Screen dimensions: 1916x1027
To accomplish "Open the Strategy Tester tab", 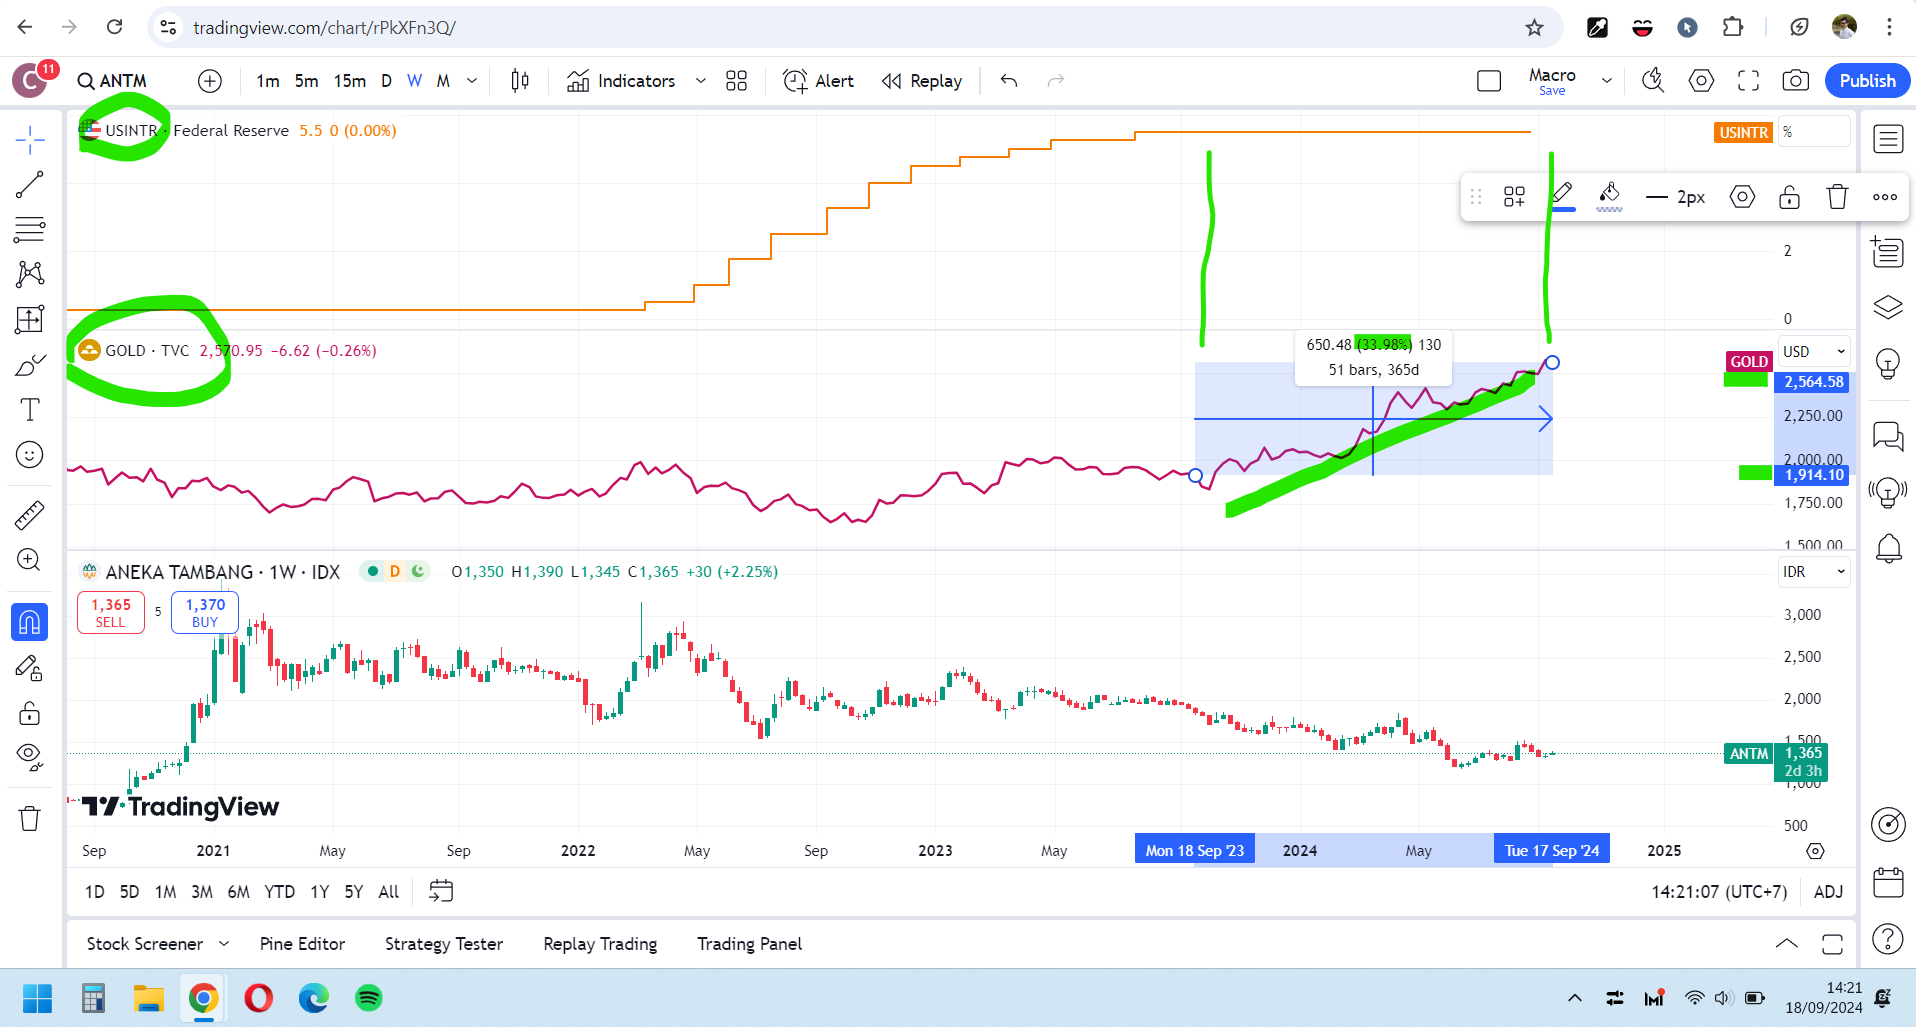I will pos(444,944).
